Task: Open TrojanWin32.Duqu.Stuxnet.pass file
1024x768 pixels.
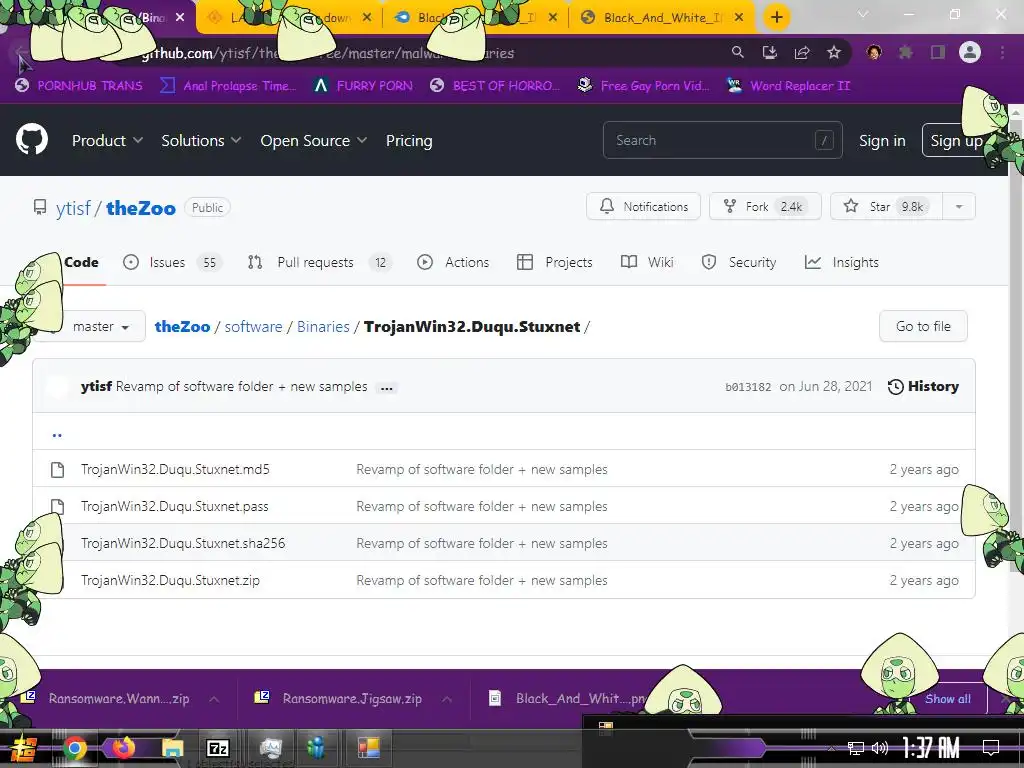Action: 174,506
